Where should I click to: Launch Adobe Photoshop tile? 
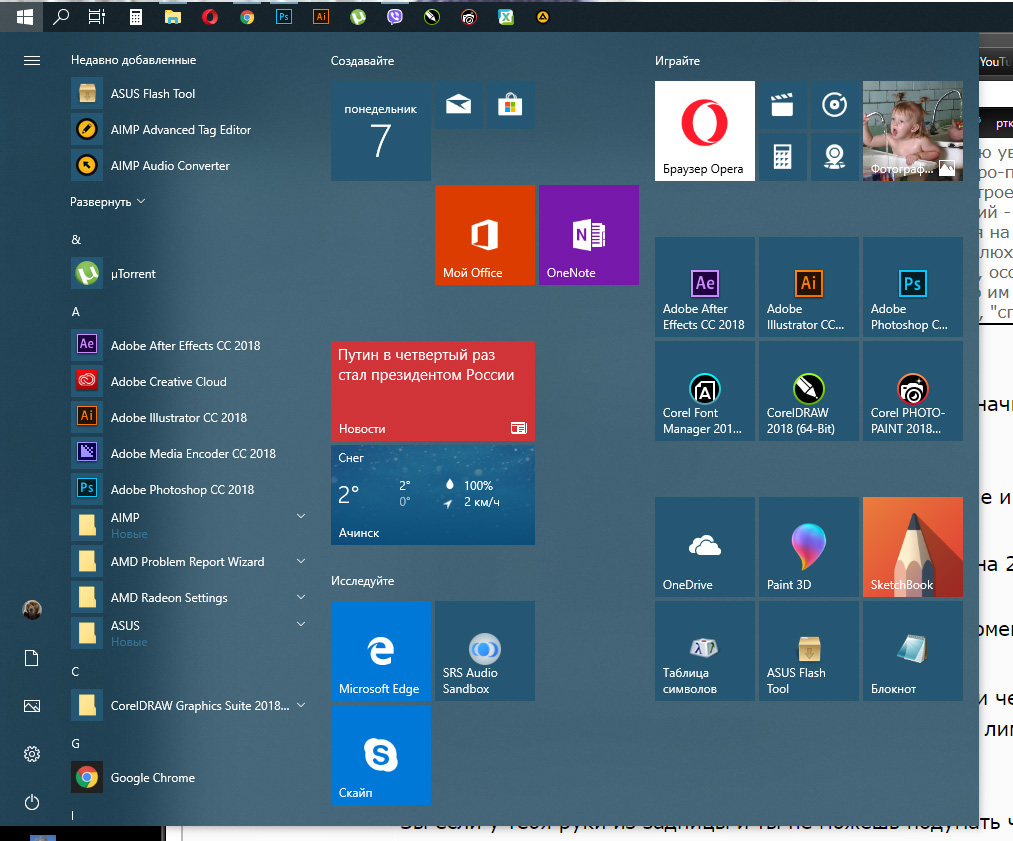point(912,287)
